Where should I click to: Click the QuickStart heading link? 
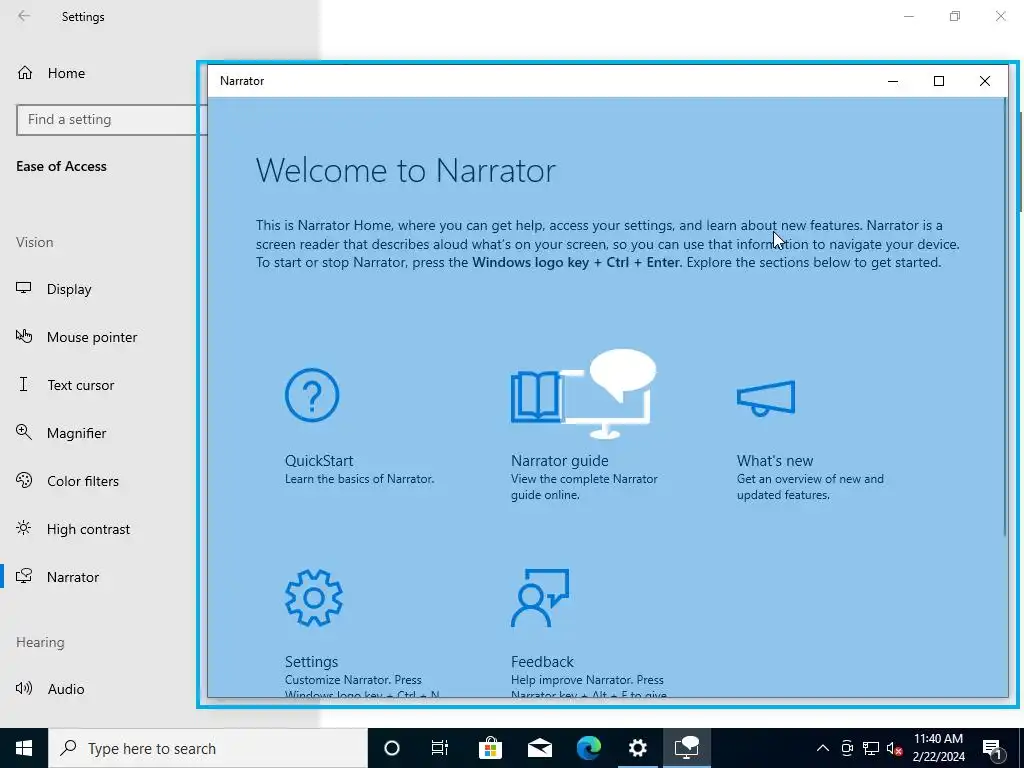click(319, 460)
